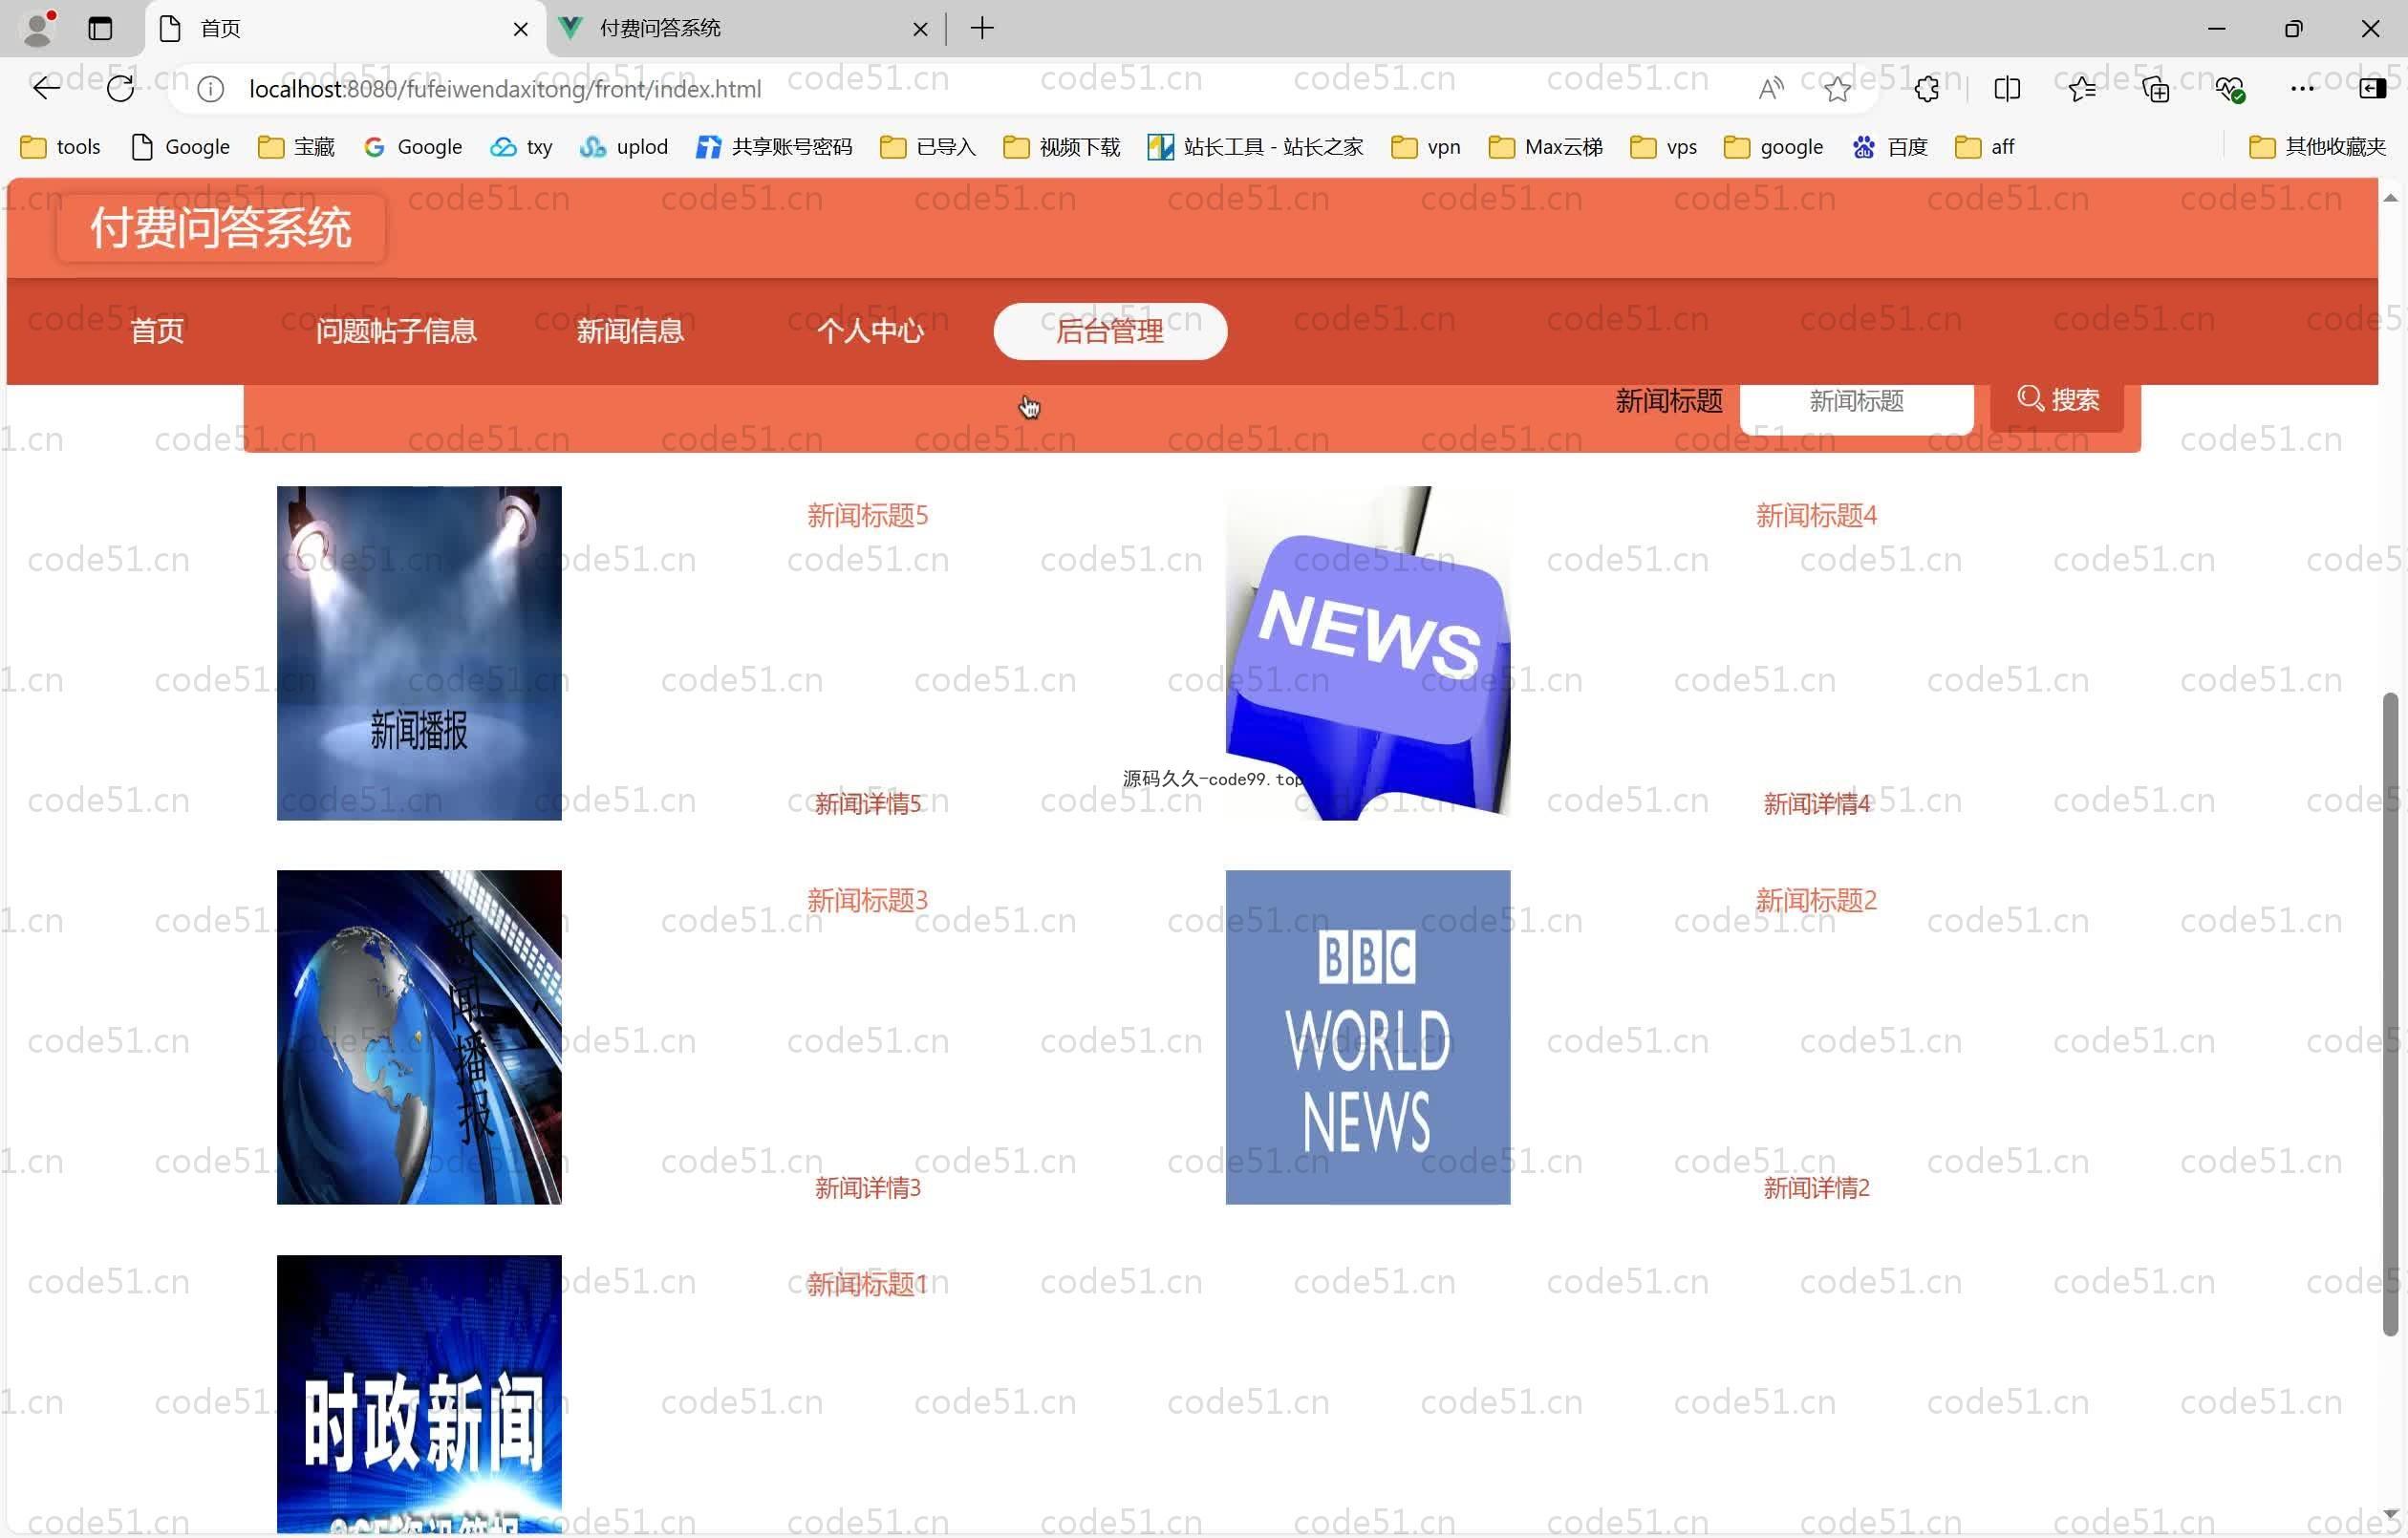
Task: Open the 其他收藏夹 folder
Action: 2317,147
